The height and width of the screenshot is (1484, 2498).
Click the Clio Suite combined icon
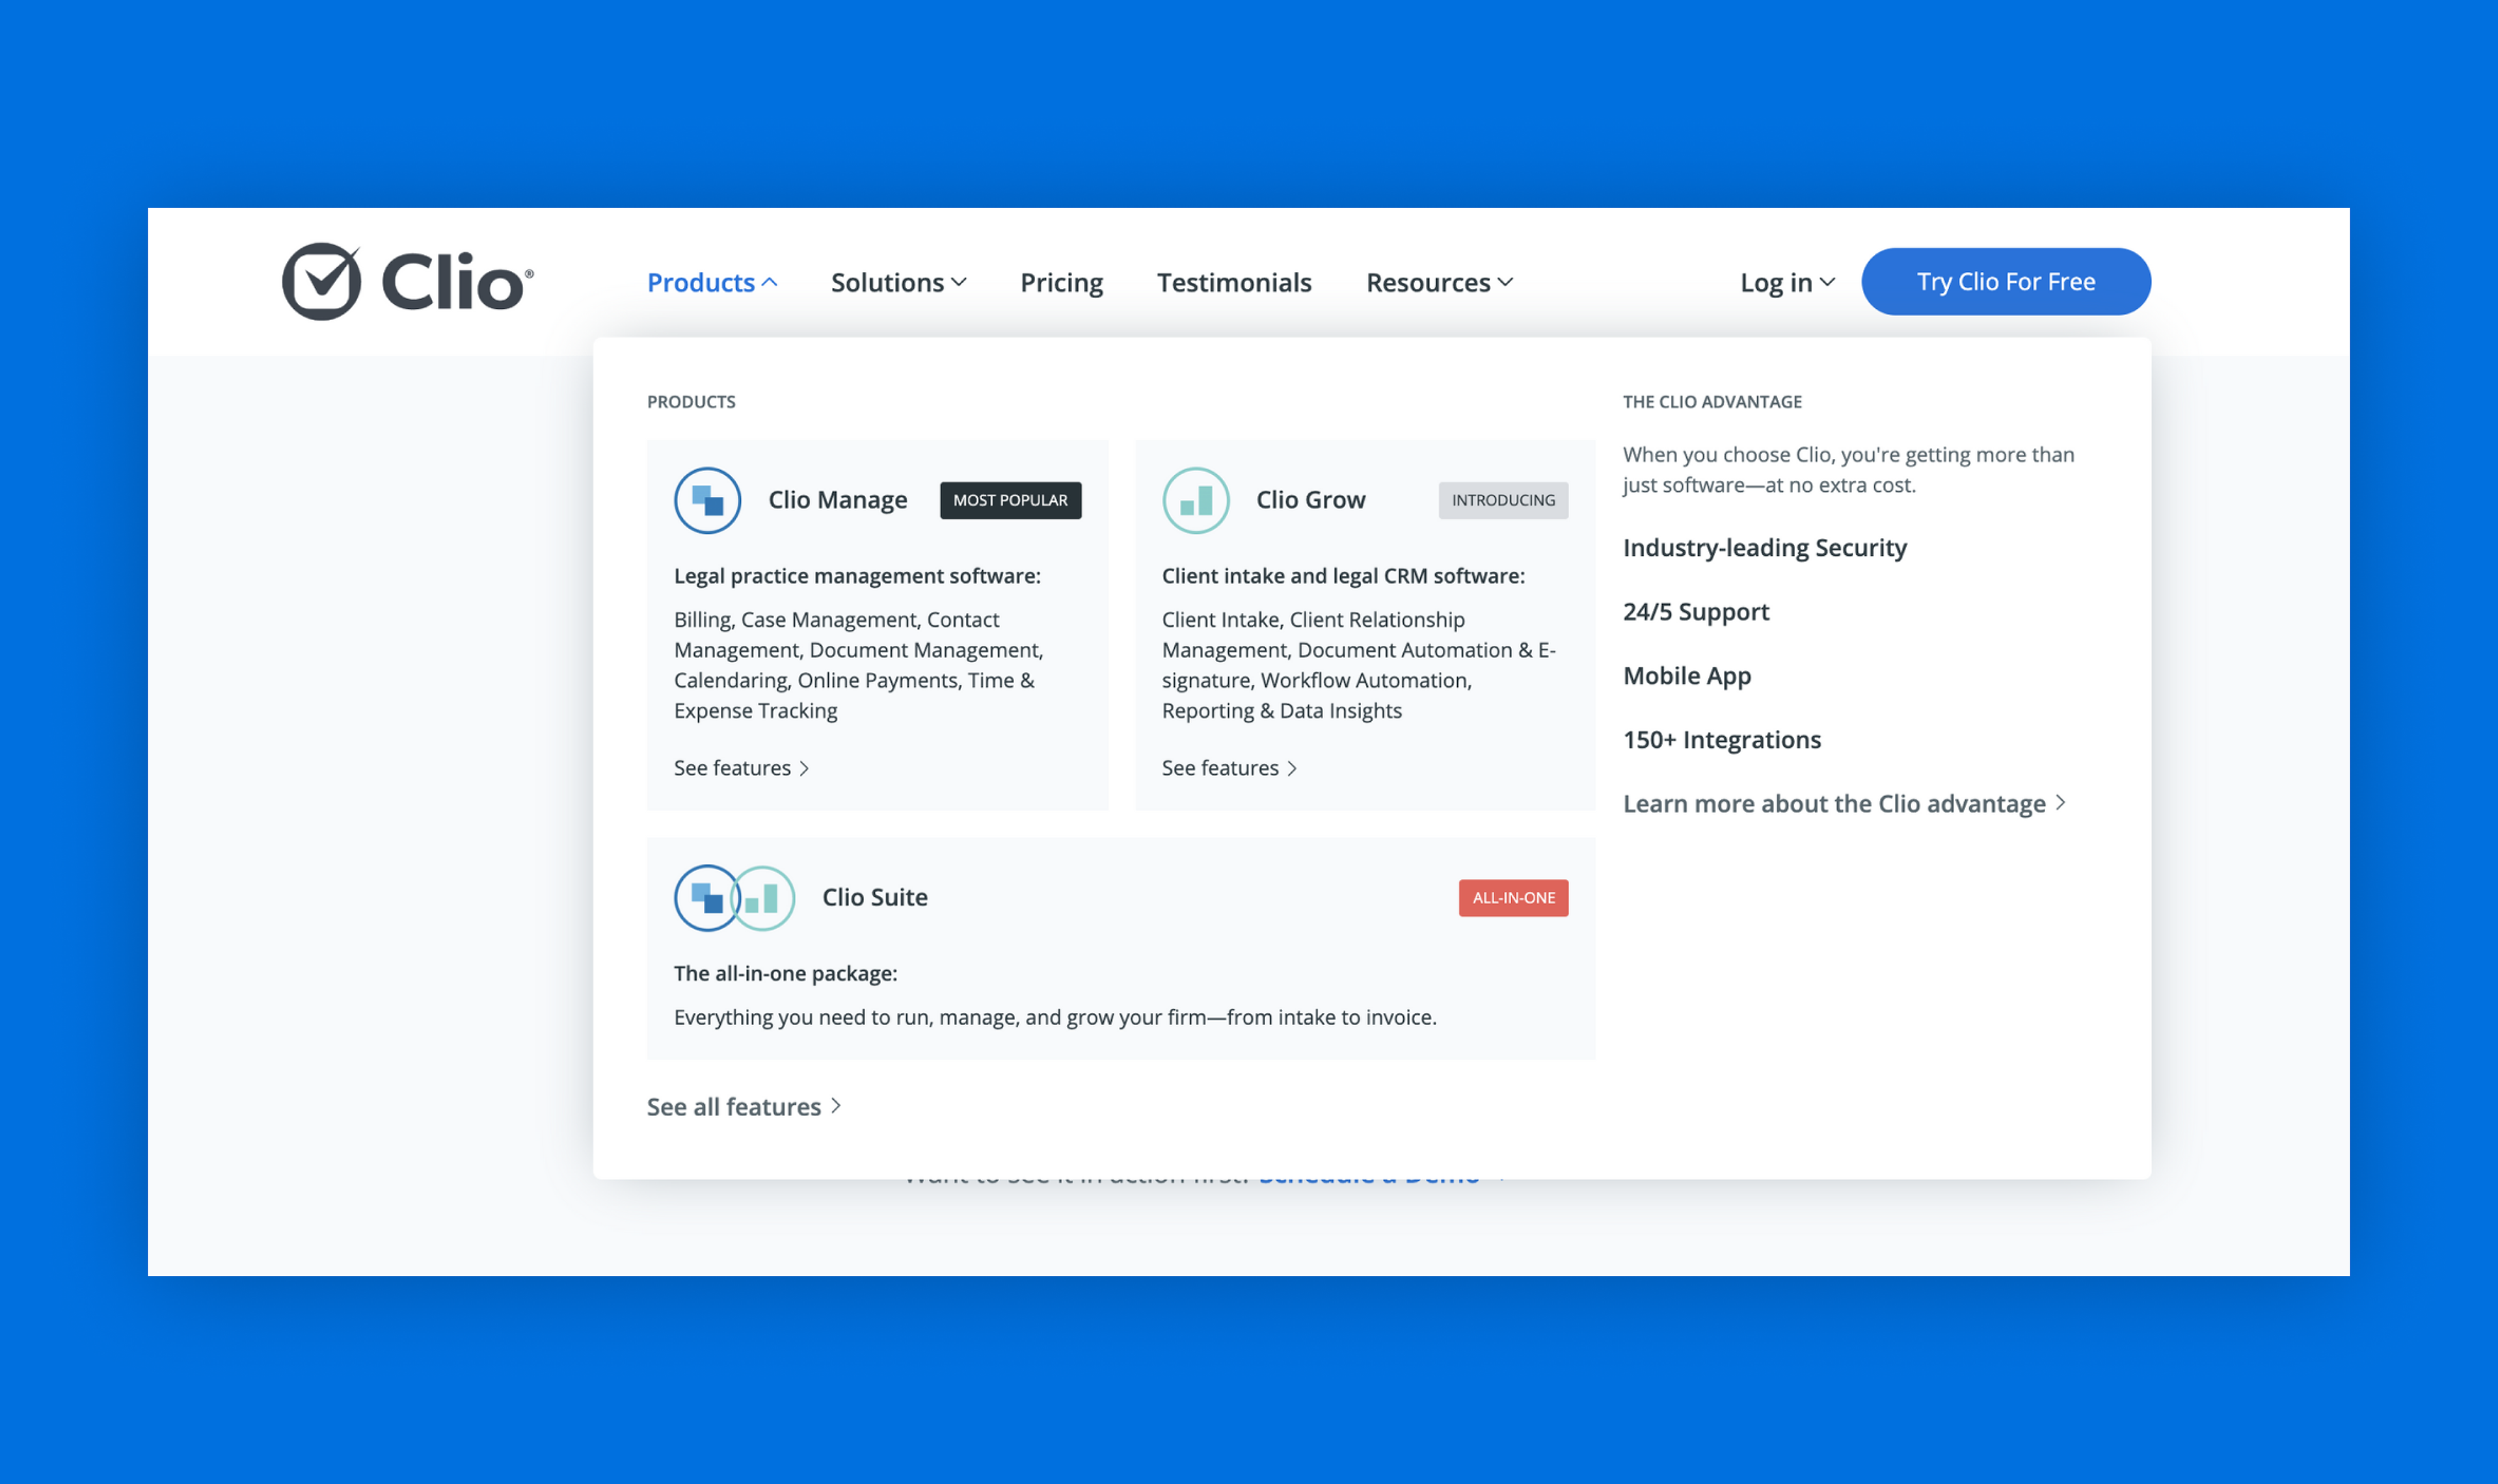click(734, 897)
